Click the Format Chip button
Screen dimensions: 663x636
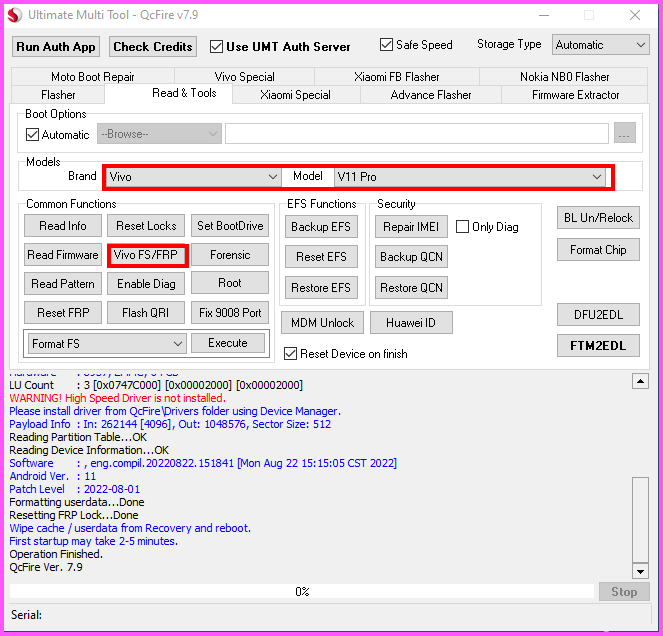pos(598,249)
